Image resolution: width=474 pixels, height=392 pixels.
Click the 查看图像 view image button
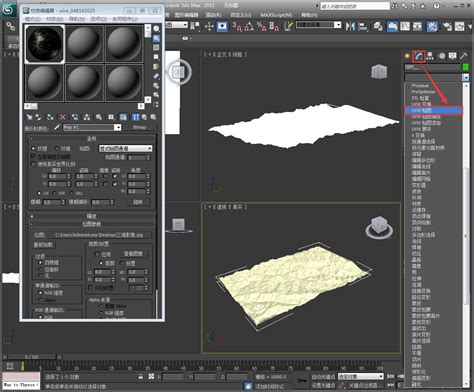[133, 254]
